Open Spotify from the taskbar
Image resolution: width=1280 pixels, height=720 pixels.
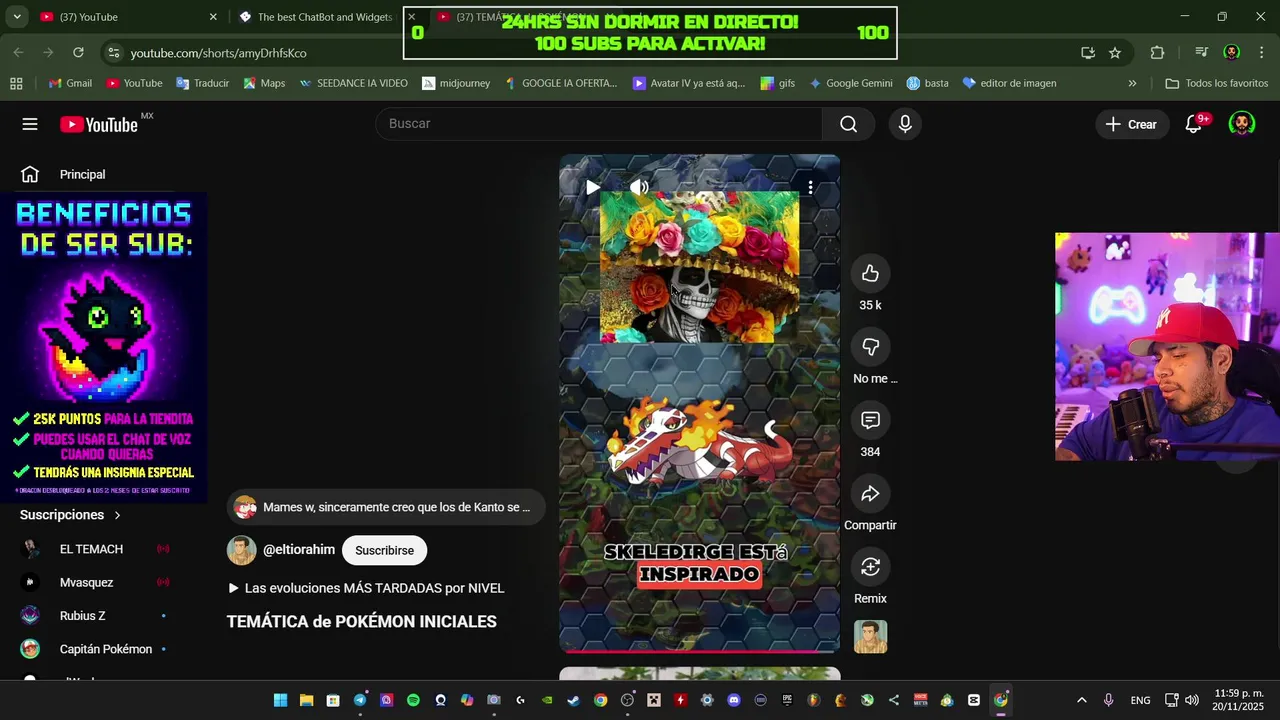[413, 700]
